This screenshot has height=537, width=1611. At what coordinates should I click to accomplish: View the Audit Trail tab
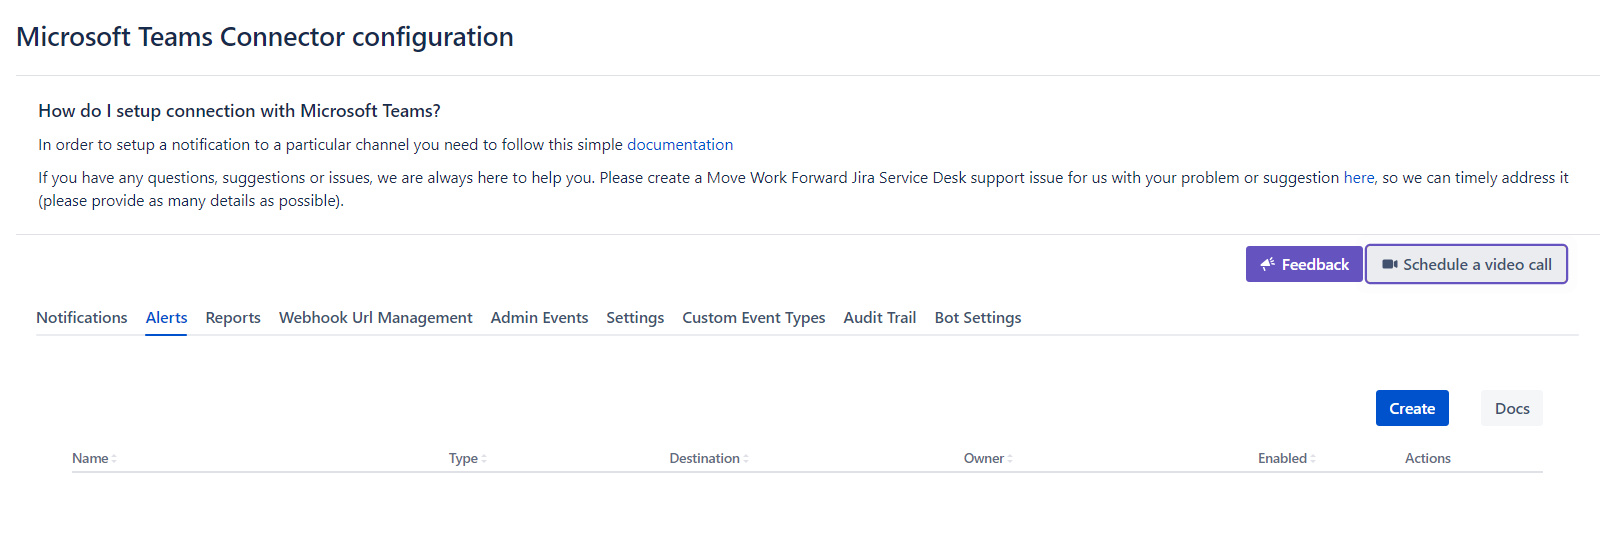(x=879, y=318)
